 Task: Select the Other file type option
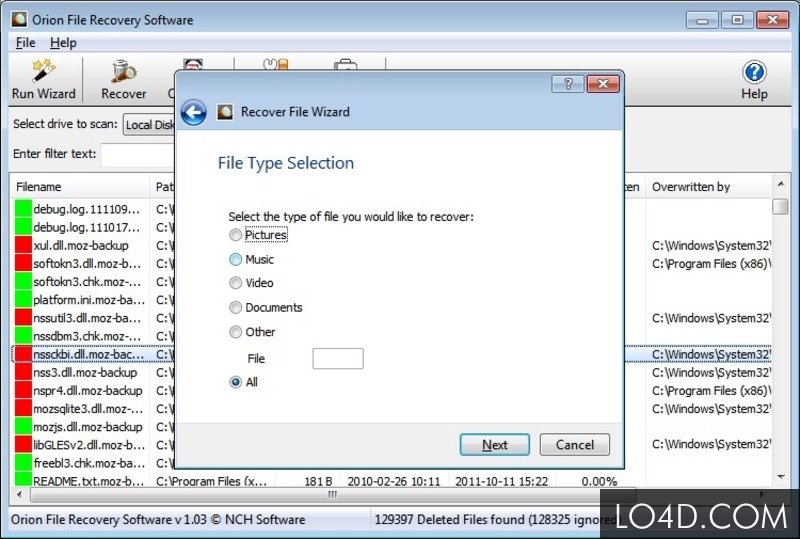click(252, 332)
